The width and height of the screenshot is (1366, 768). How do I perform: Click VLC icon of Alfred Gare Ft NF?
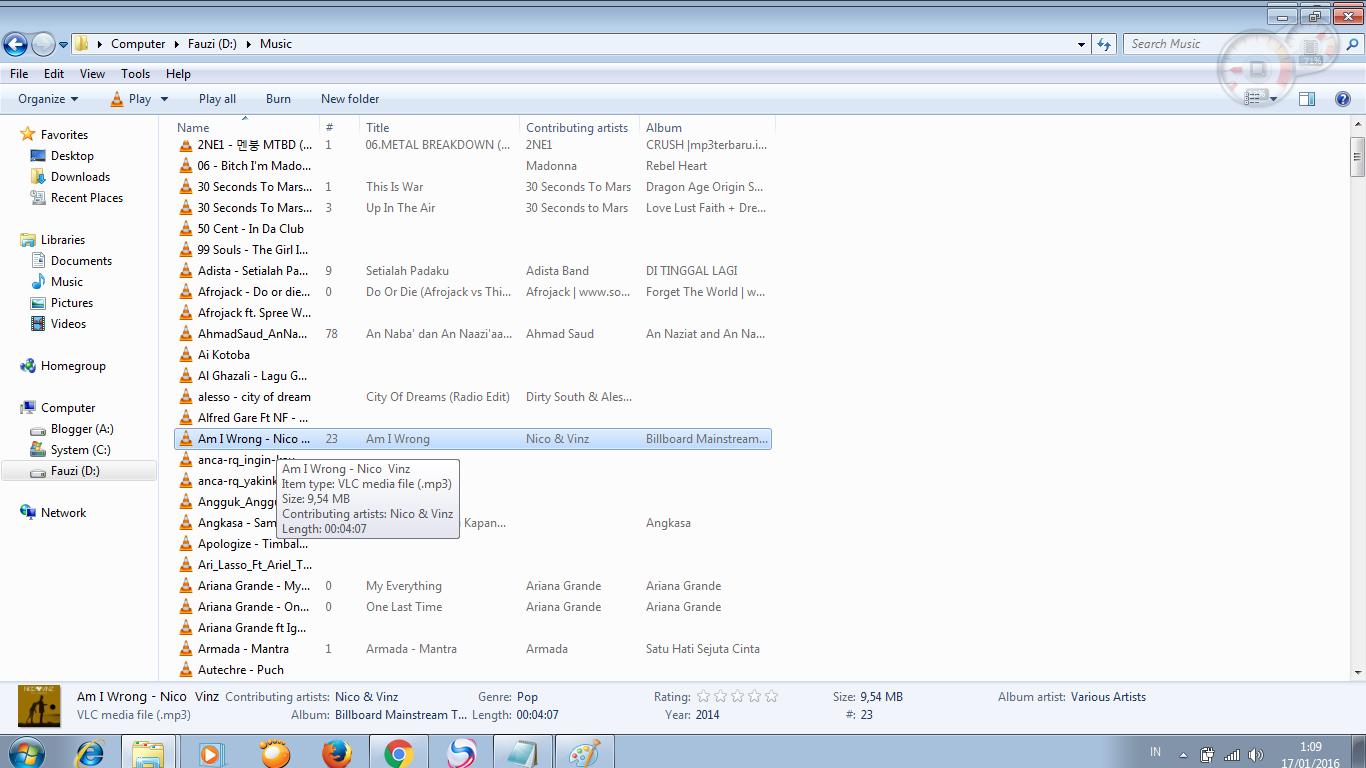[x=185, y=418]
